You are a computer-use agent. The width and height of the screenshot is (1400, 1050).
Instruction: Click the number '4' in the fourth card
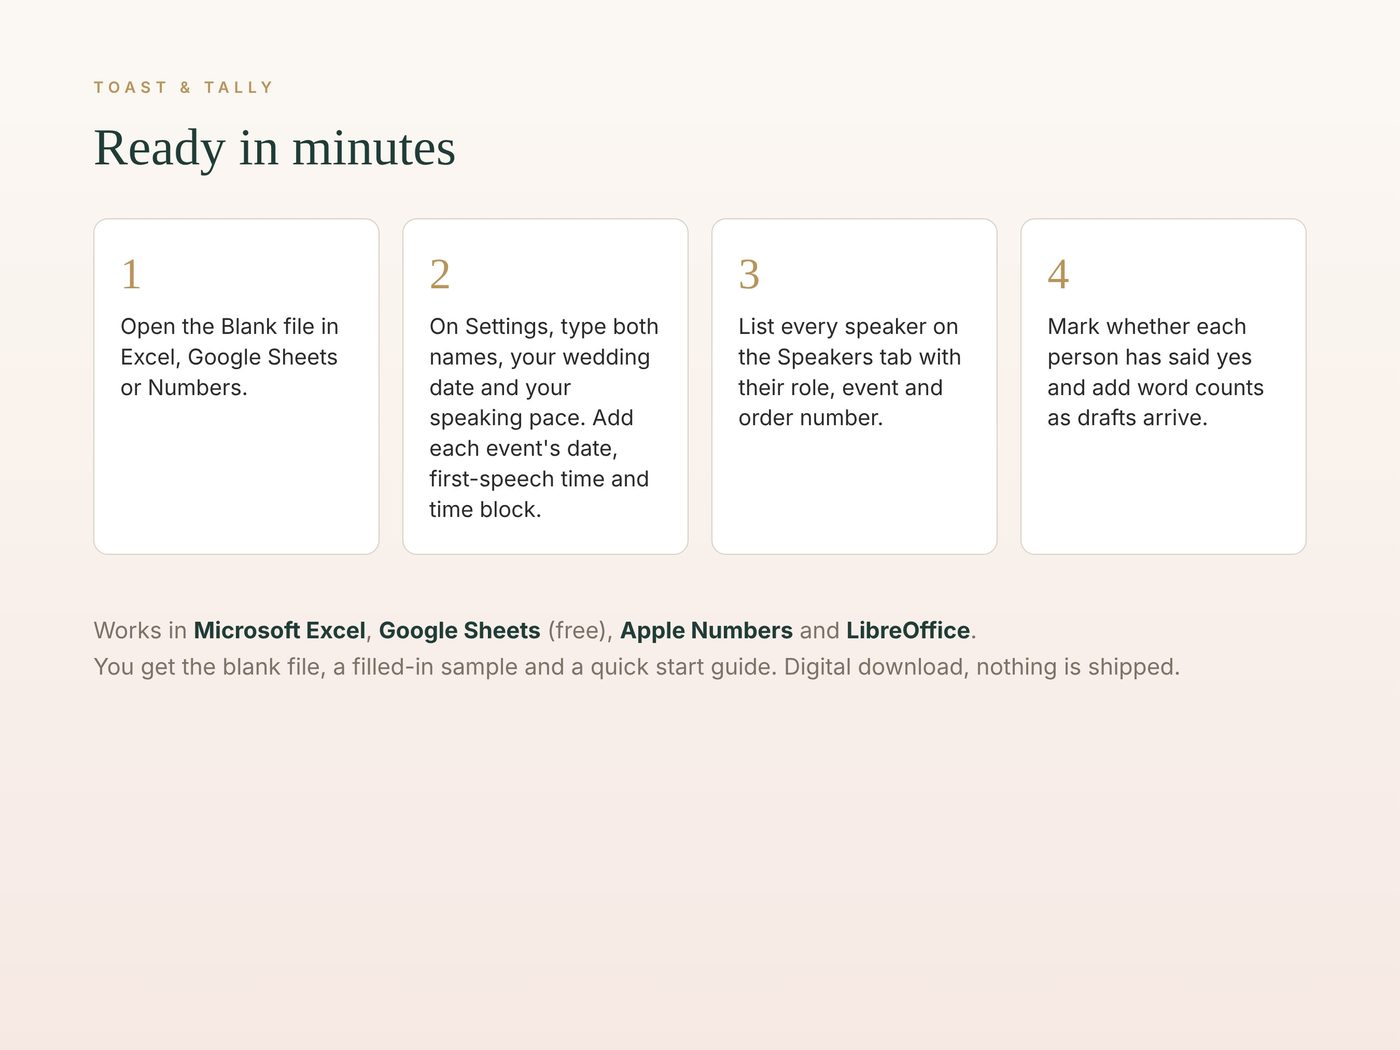(1058, 274)
